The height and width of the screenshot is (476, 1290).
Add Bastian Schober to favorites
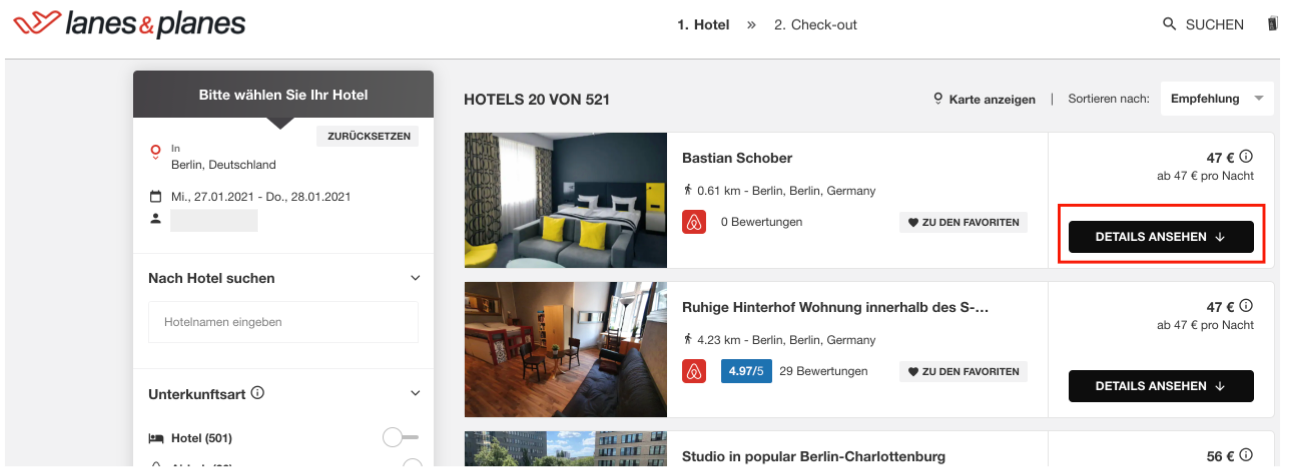963,222
